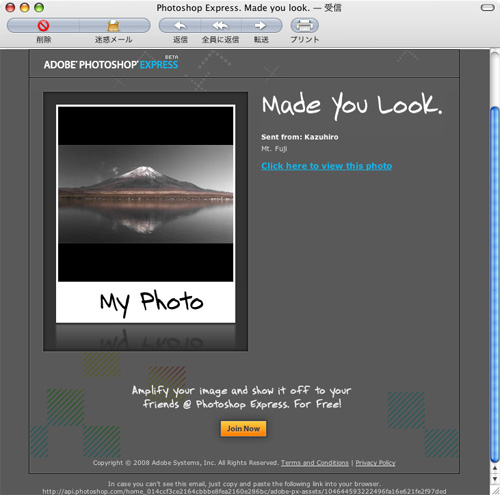Click the orange Join Now button
500x495 pixels.
pyautogui.click(x=243, y=429)
